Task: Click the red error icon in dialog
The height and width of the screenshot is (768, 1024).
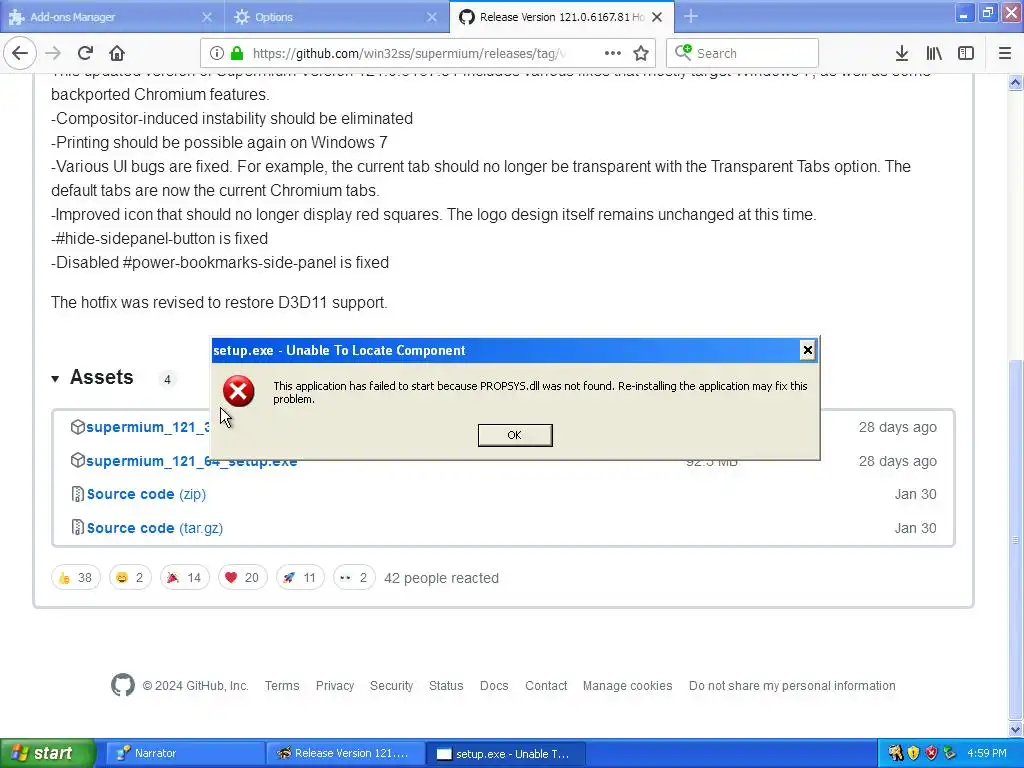Action: click(x=238, y=391)
